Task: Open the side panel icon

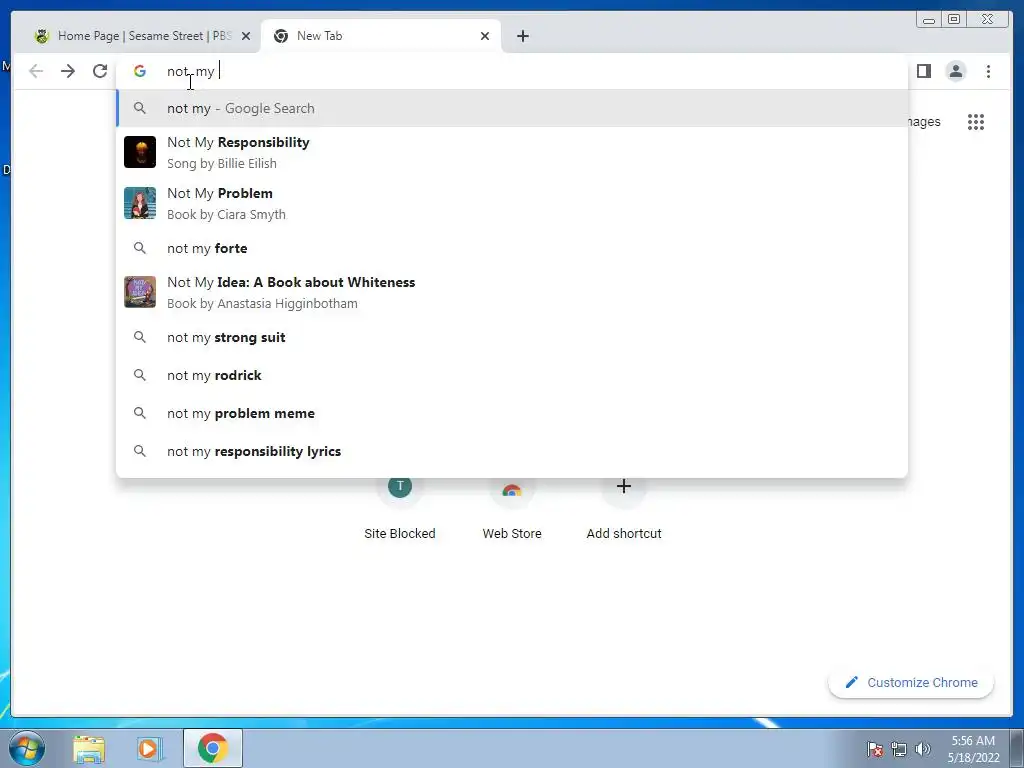Action: tap(923, 71)
